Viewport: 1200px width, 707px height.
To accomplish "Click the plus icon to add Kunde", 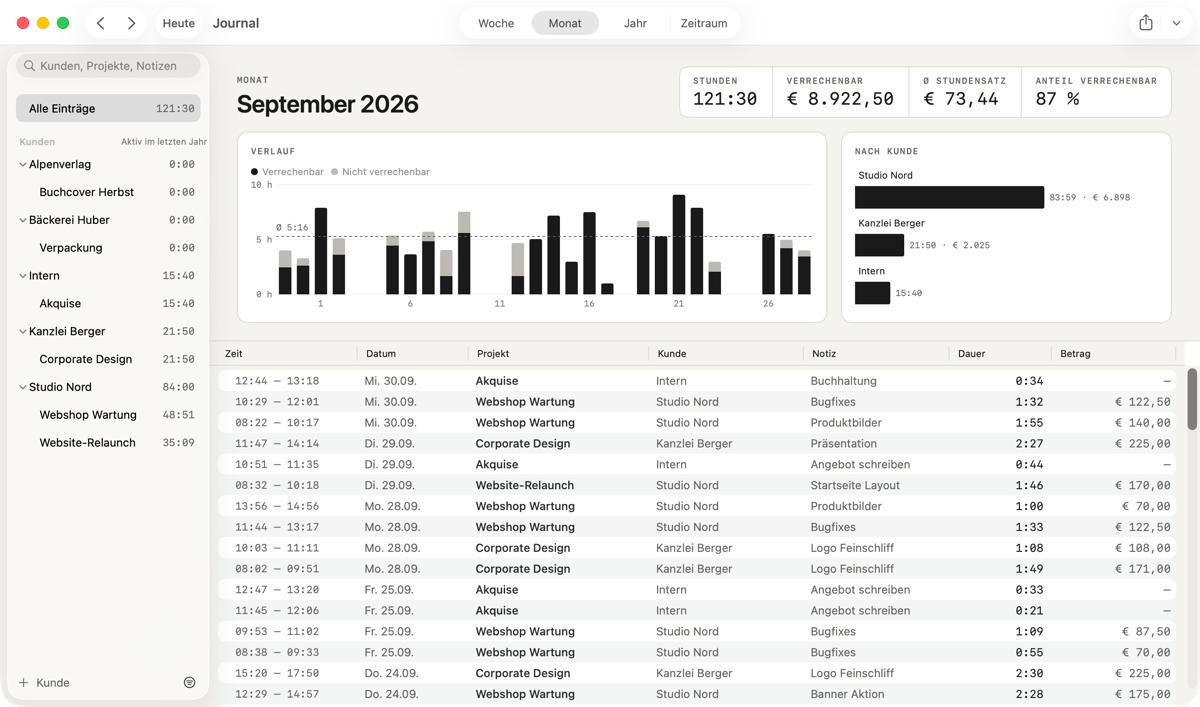I will 23,682.
